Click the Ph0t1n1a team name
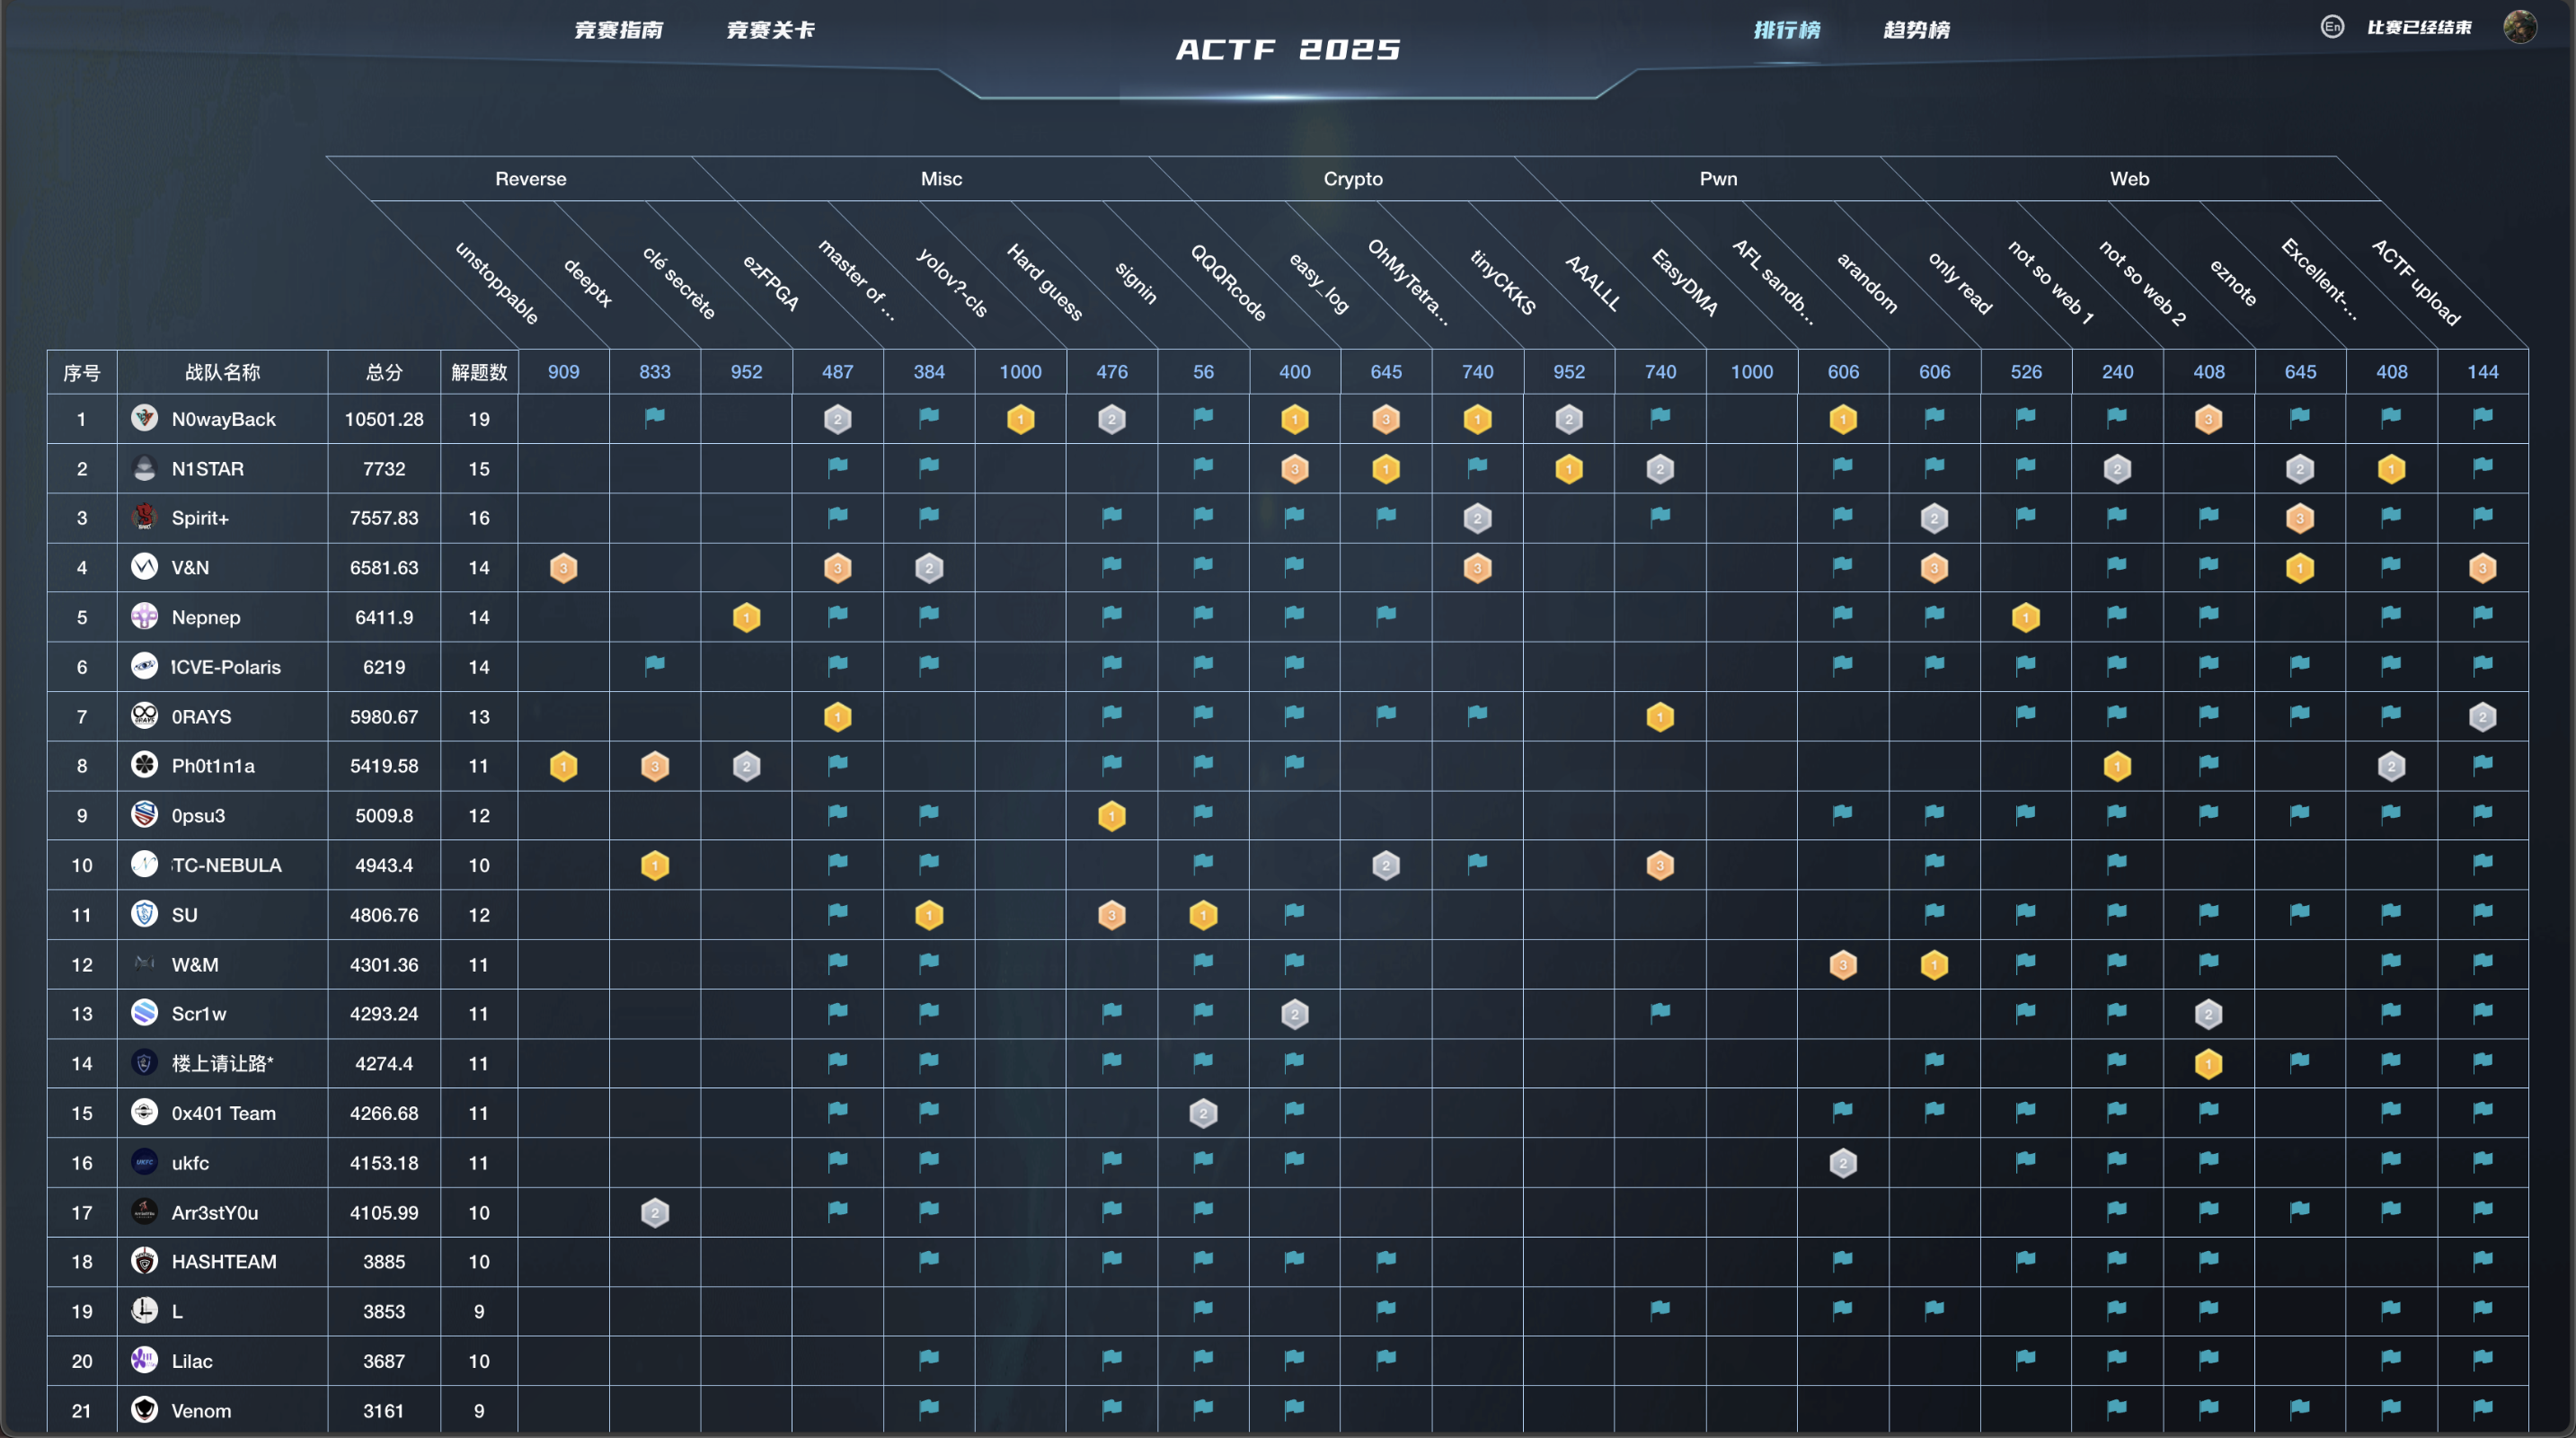 [x=213, y=766]
